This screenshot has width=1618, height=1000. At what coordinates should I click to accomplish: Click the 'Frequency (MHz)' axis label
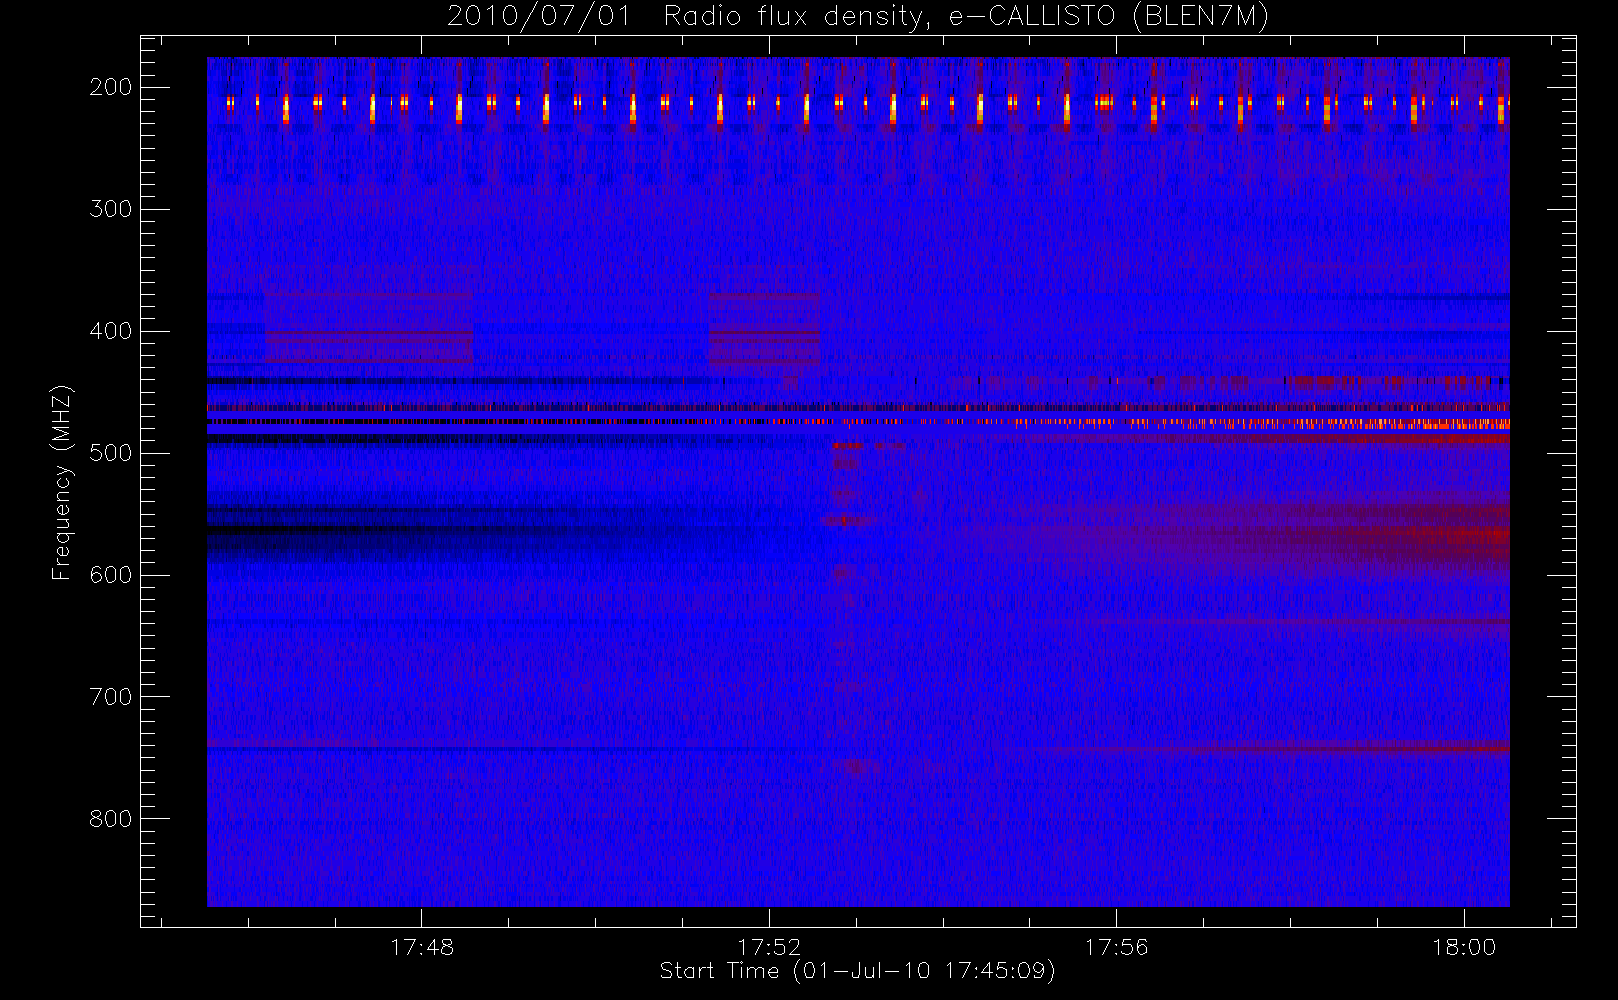coord(62,482)
